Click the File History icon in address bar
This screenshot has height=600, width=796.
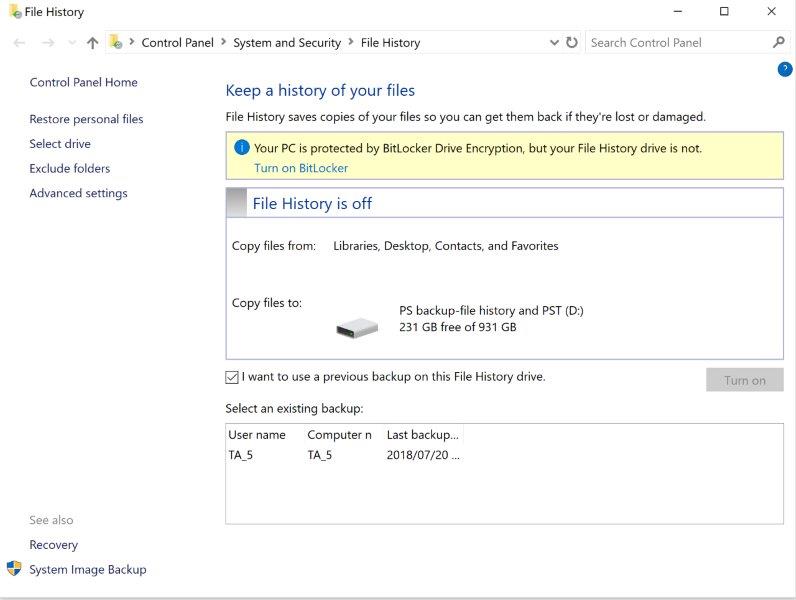tap(116, 43)
